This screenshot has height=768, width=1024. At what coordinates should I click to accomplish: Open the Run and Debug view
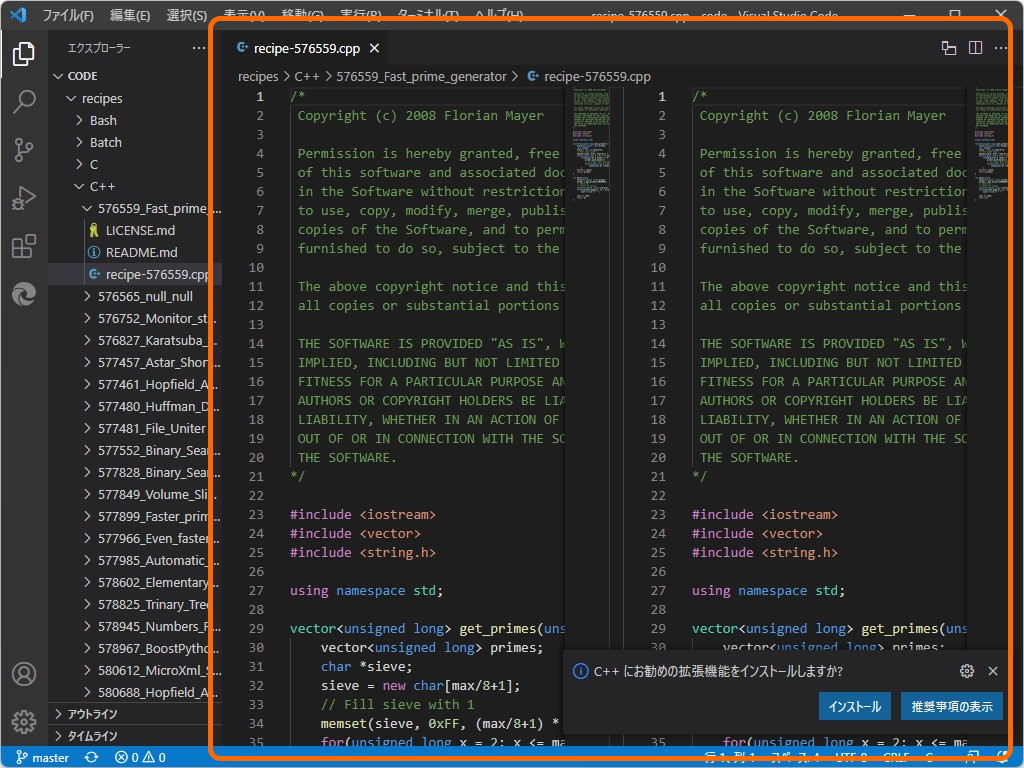[x=24, y=198]
